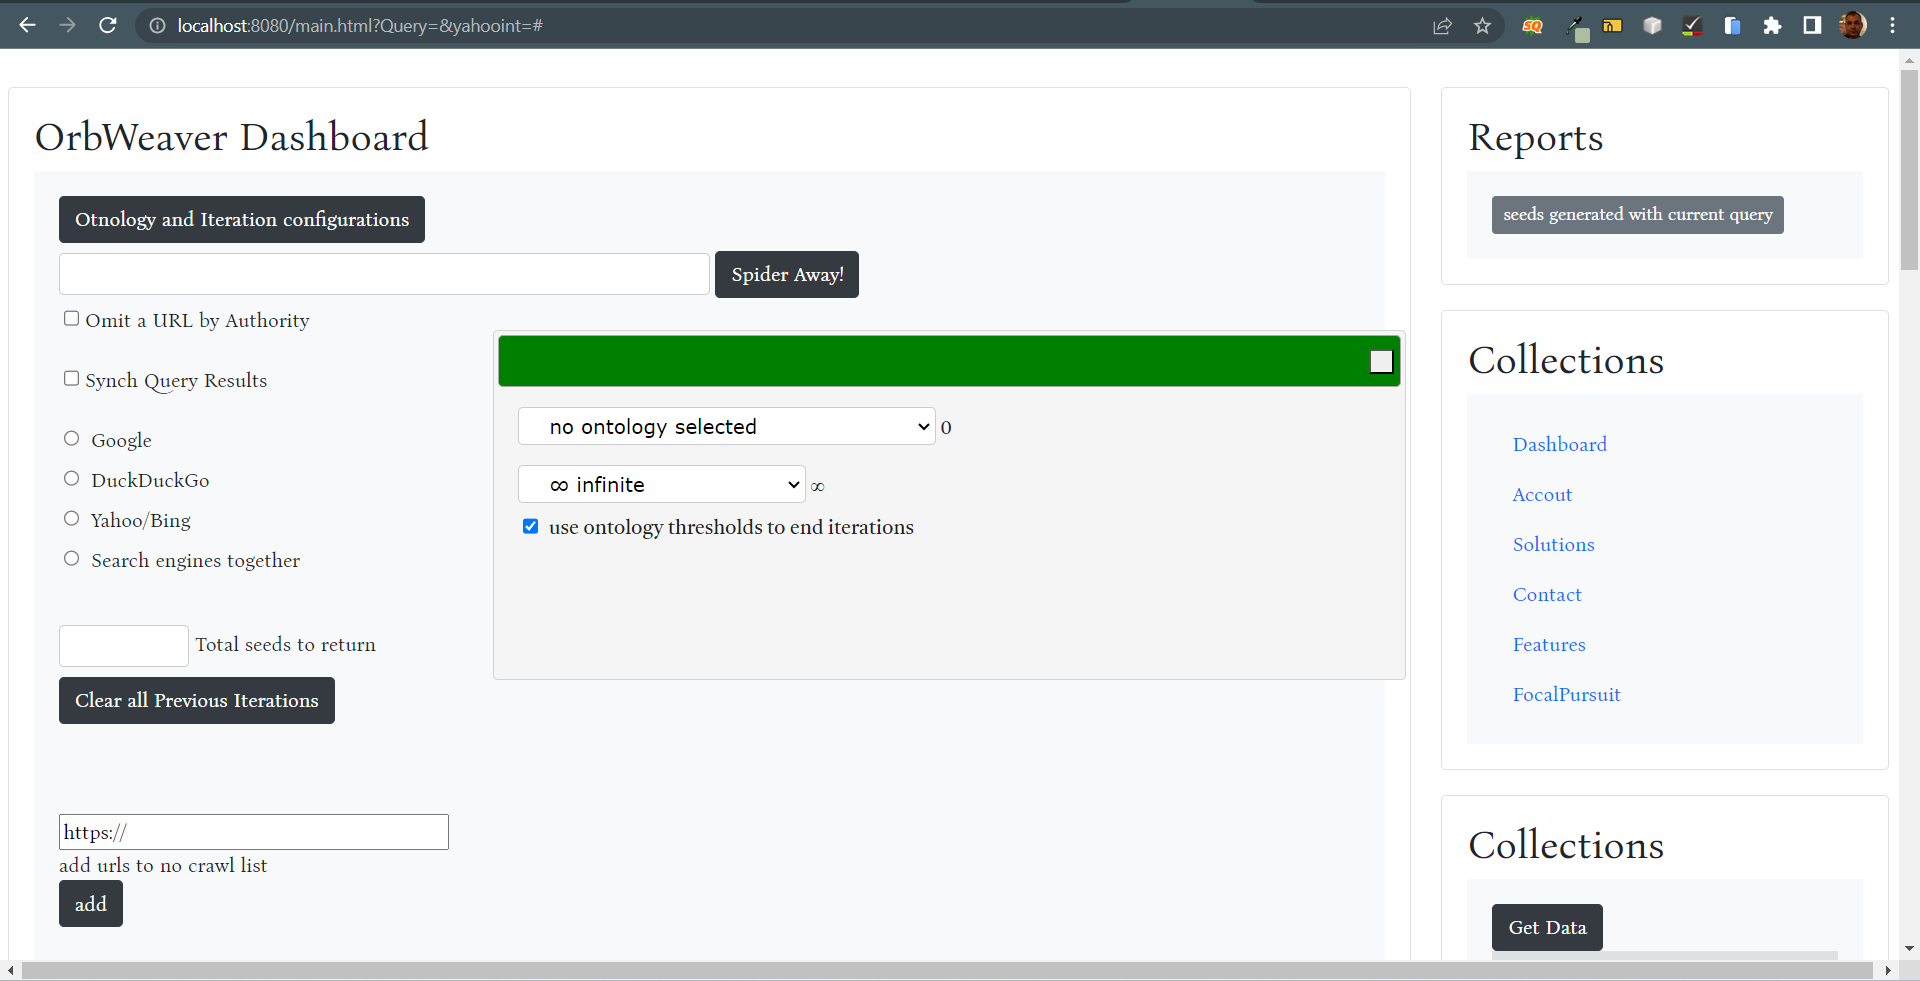Screen dimensions: 1920x981
Task: Expand the infinite iterations dropdown
Action: pos(661,485)
